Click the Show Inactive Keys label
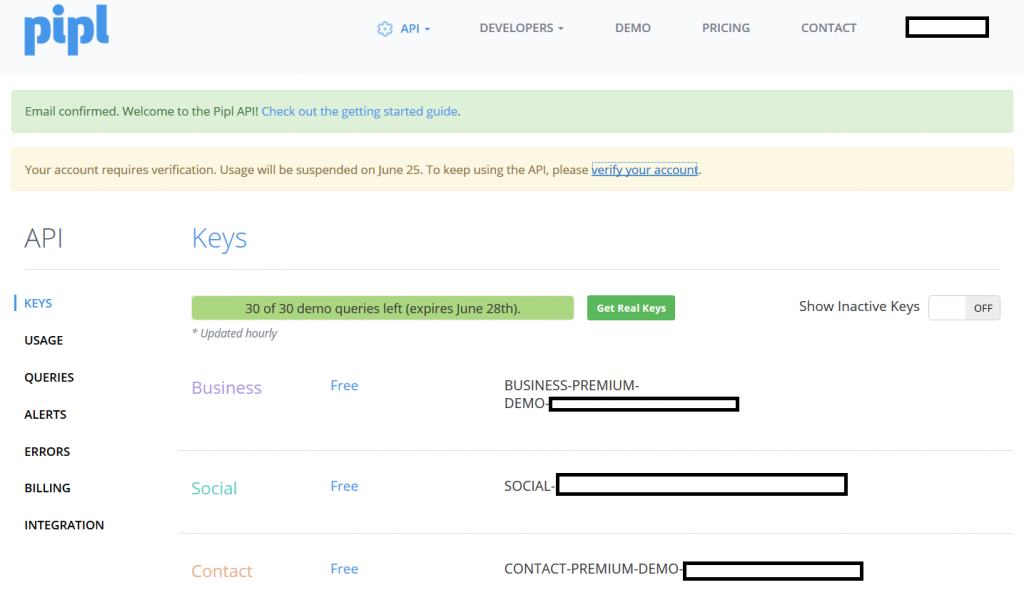Image resolution: width=1024 pixels, height=590 pixels. 859,306
